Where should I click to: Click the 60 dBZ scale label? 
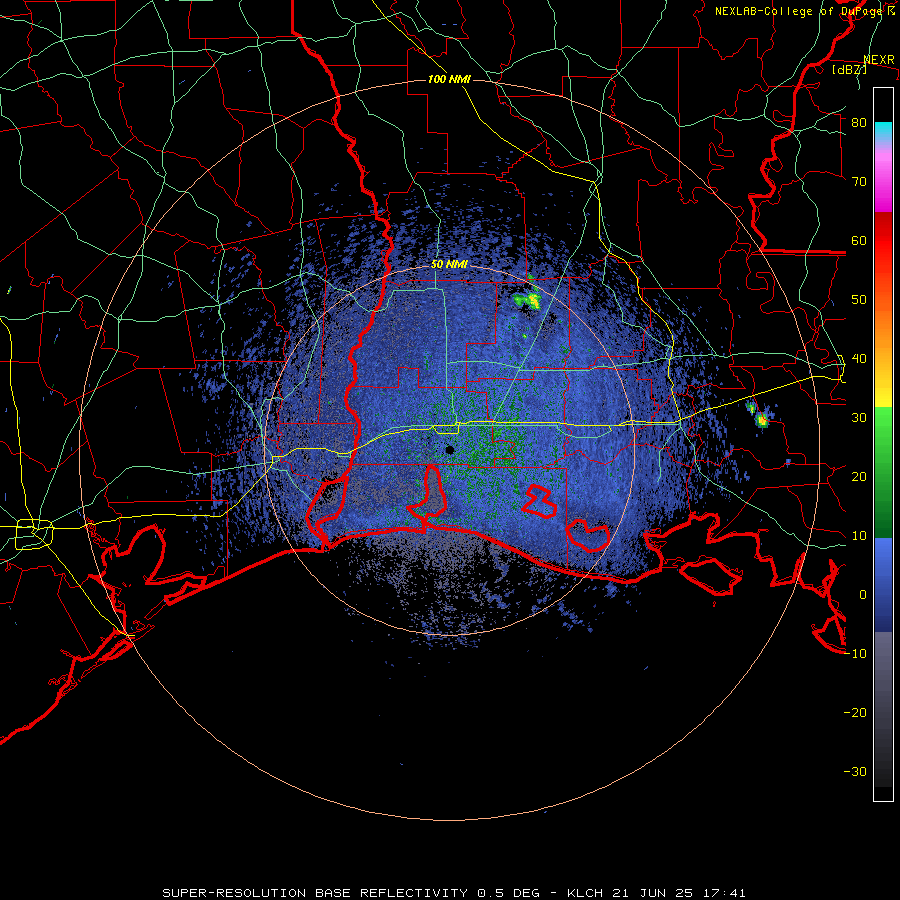(859, 241)
